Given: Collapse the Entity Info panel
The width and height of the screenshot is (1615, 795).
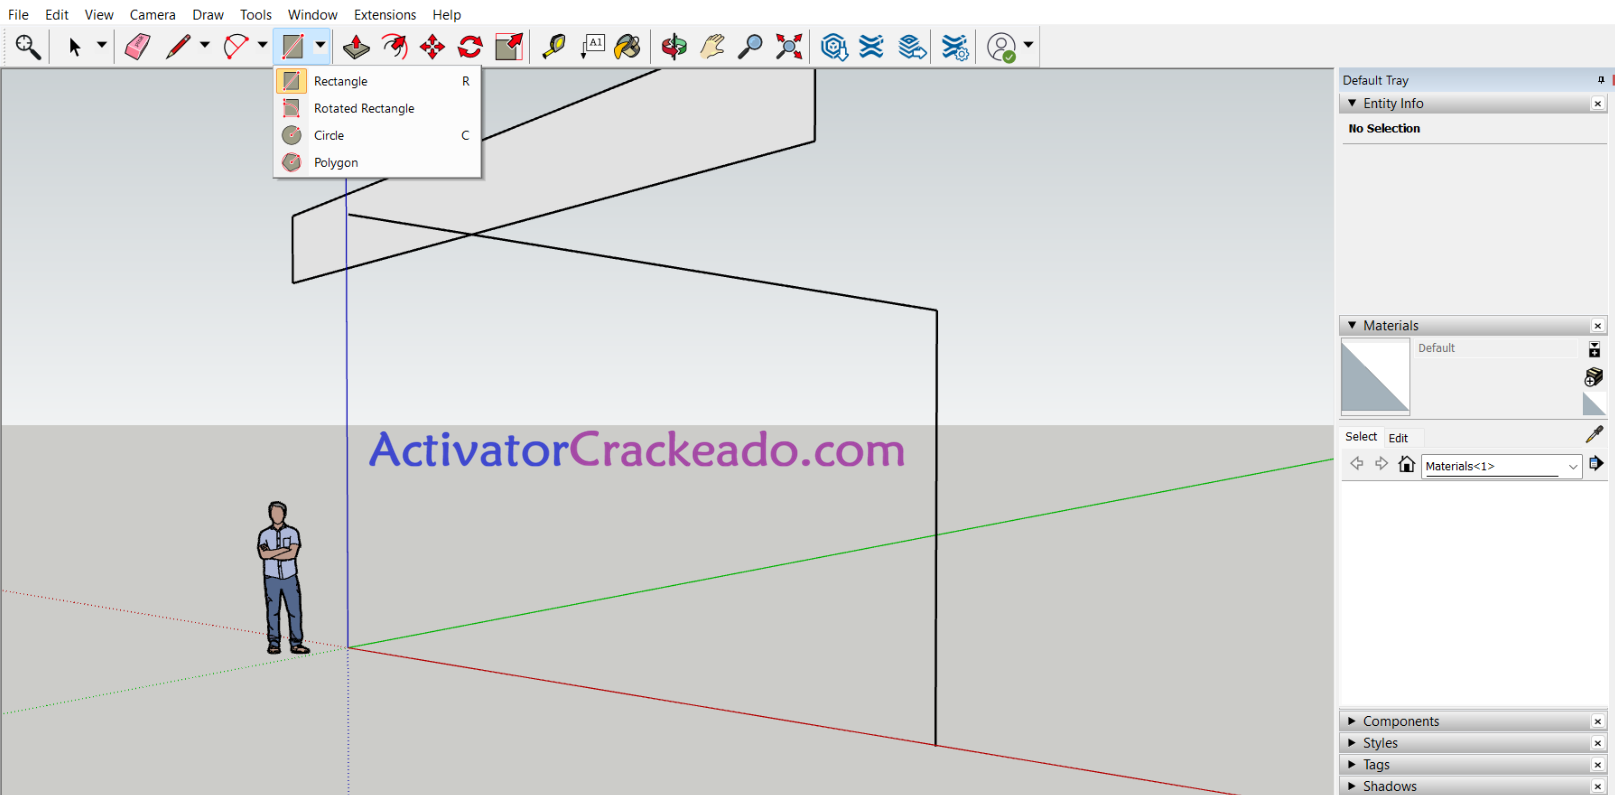Looking at the screenshot, I should (1352, 103).
